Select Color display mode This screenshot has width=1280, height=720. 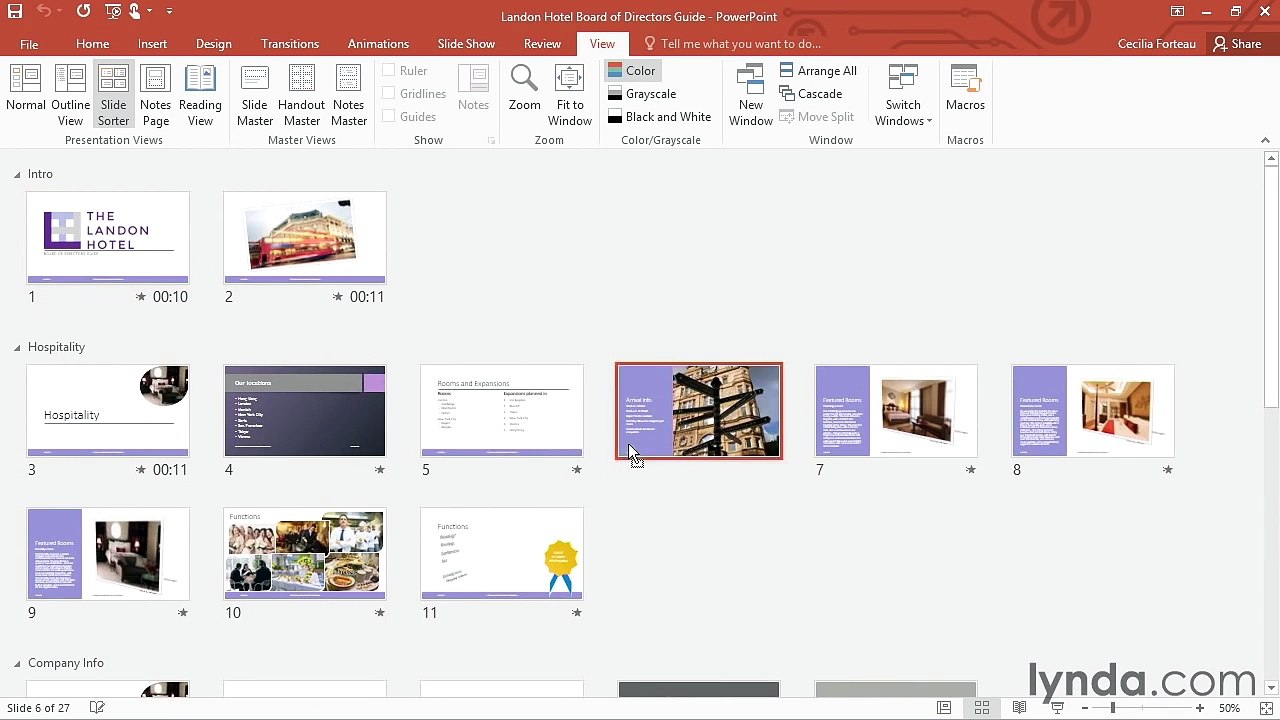tap(631, 71)
